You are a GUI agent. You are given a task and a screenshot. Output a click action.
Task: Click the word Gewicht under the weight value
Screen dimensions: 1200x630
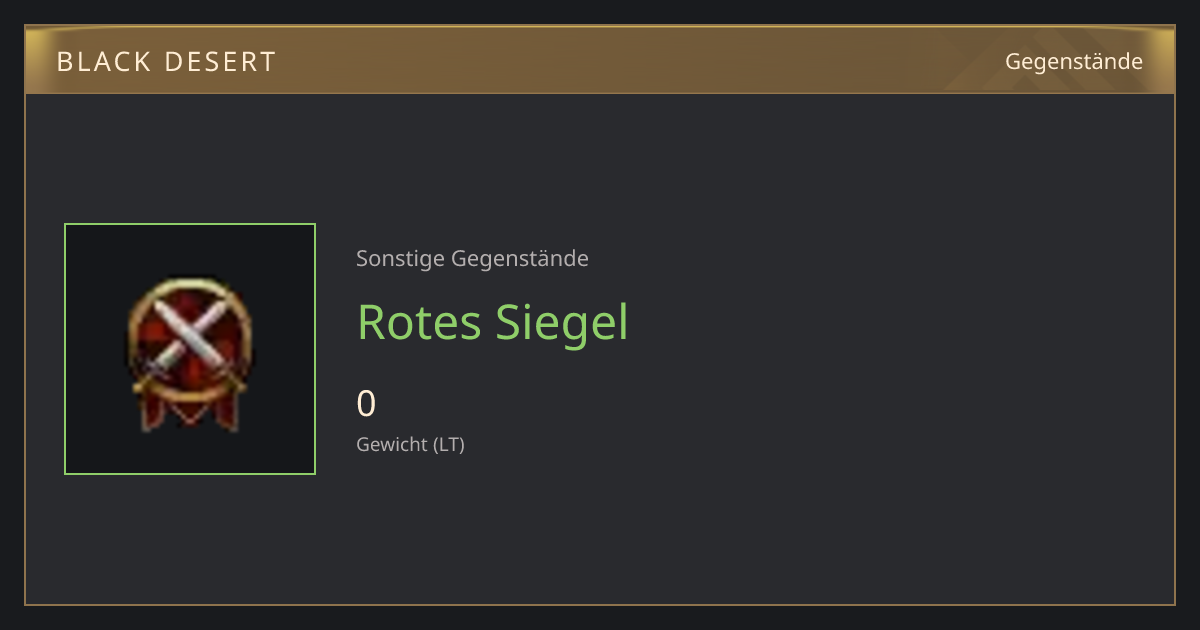[392, 445]
